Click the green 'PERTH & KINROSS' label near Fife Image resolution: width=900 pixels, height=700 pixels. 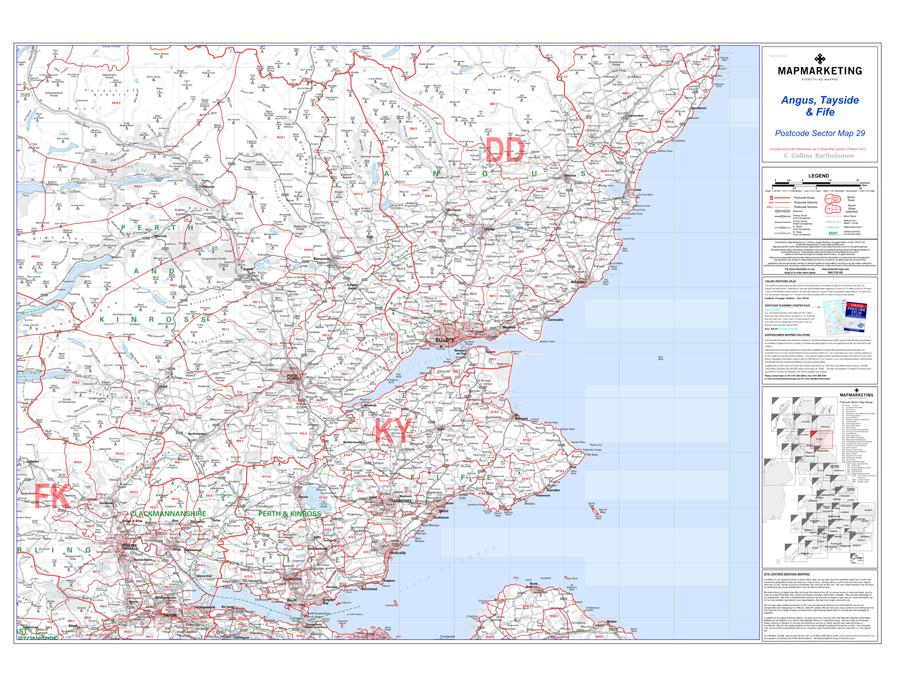[290, 514]
